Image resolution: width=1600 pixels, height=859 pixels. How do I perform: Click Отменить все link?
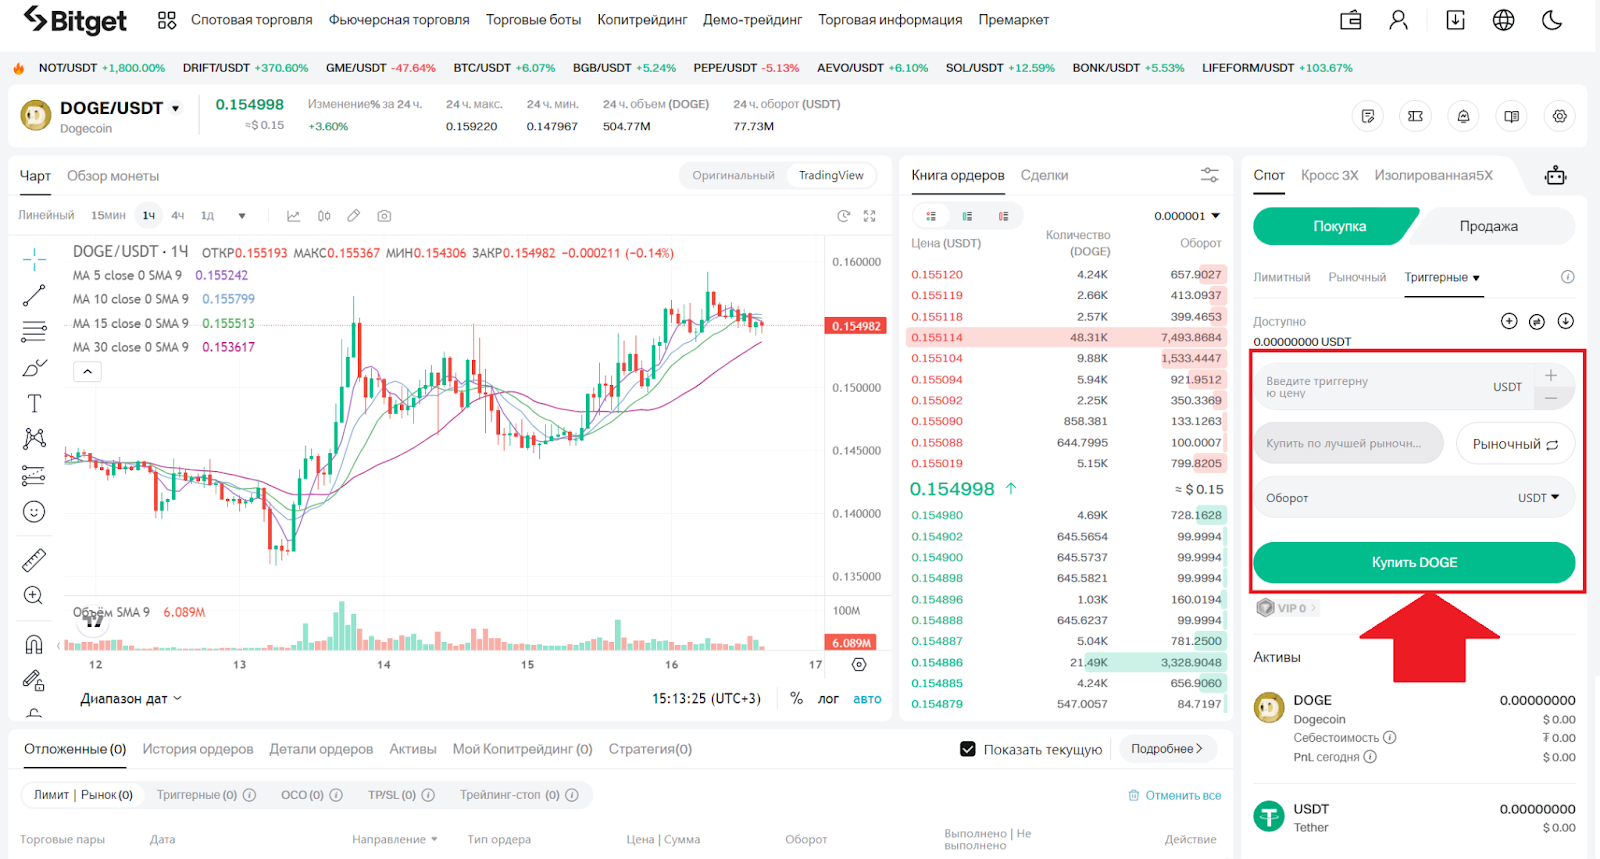[x=1175, y=796]
